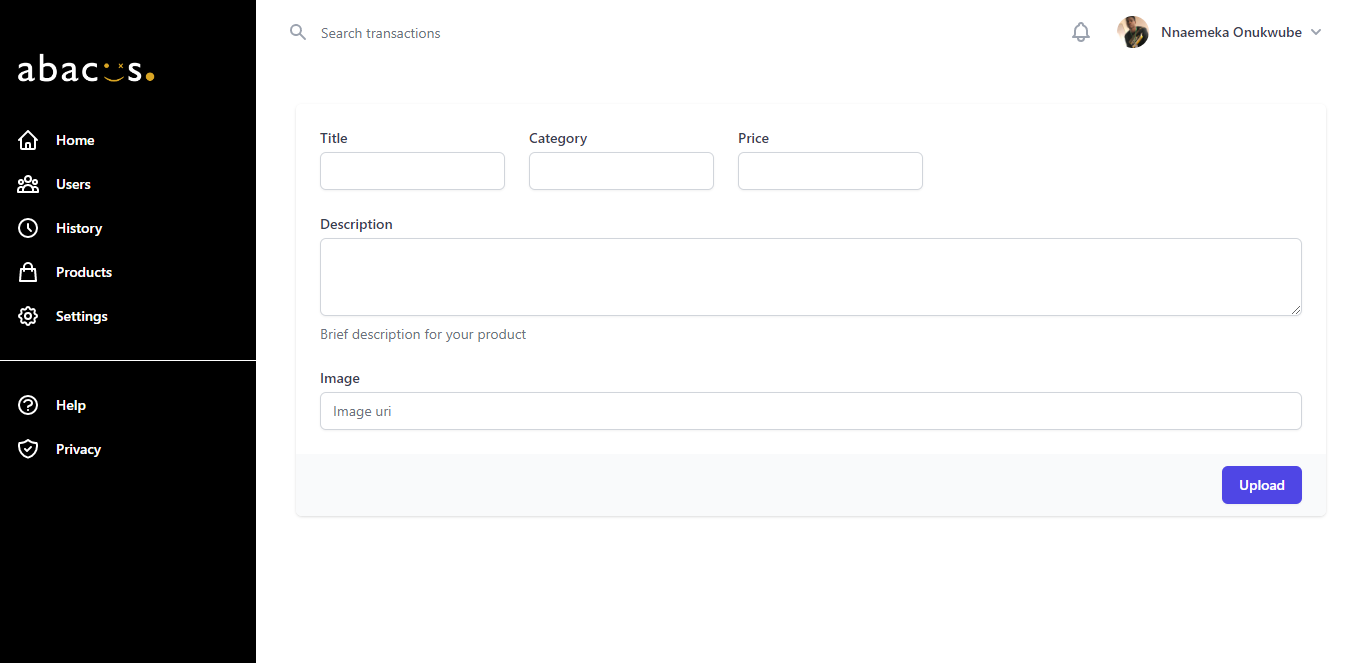Focus the Title input field
This screenshot has width=1366, height=663.
click(x=412, y=171)
